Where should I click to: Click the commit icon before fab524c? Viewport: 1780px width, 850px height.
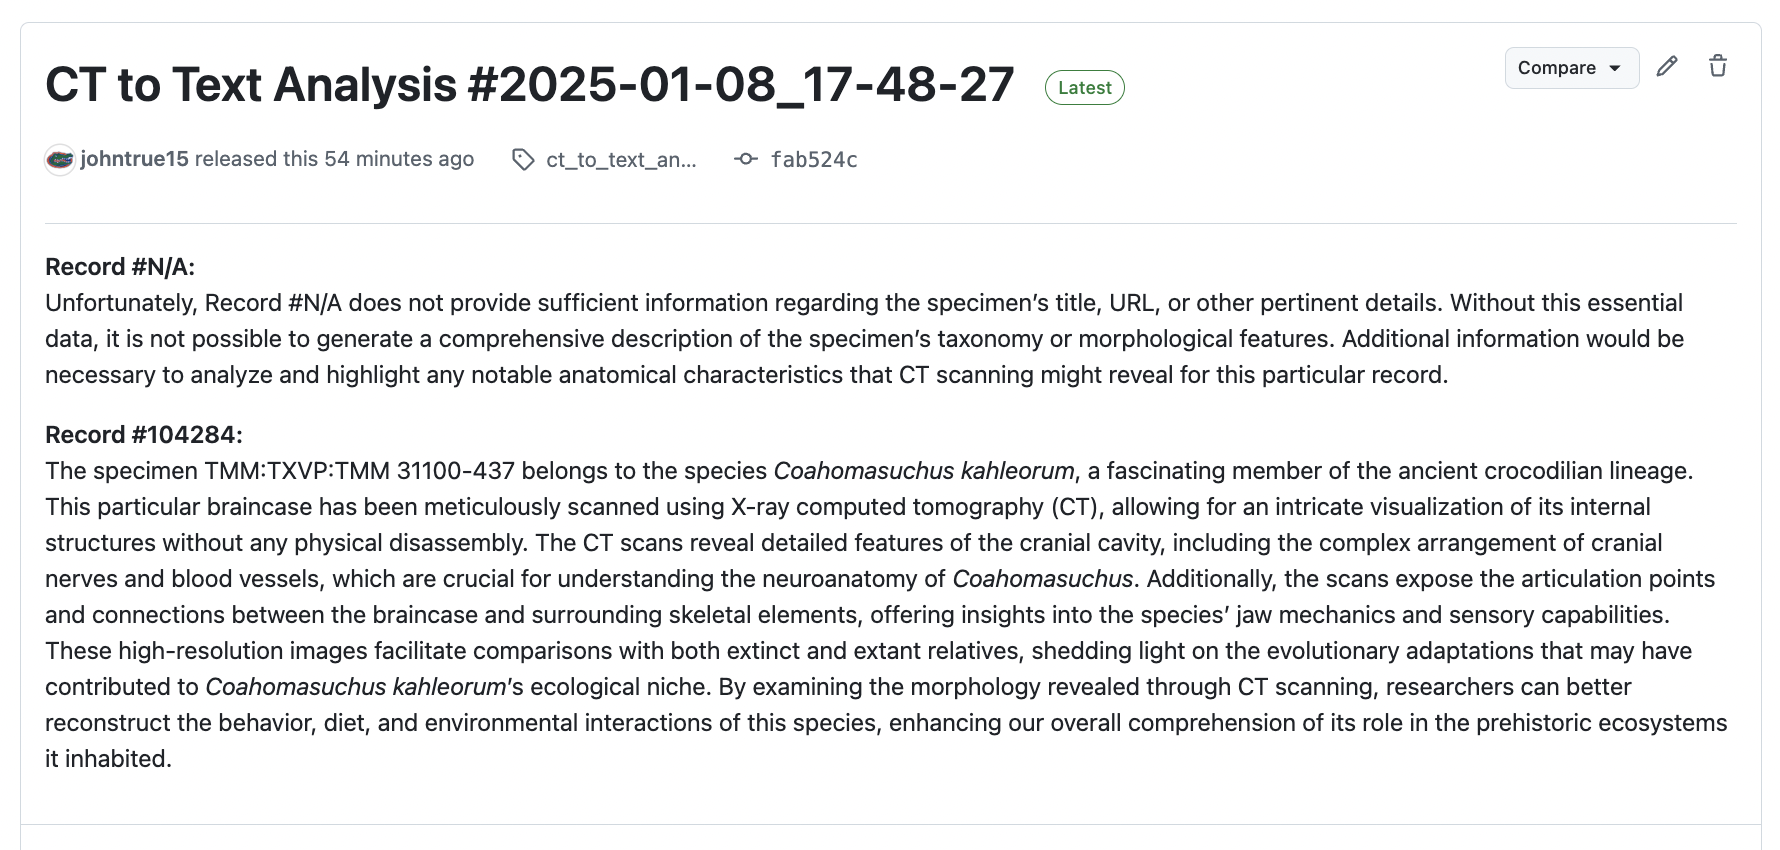click(746, 160)
